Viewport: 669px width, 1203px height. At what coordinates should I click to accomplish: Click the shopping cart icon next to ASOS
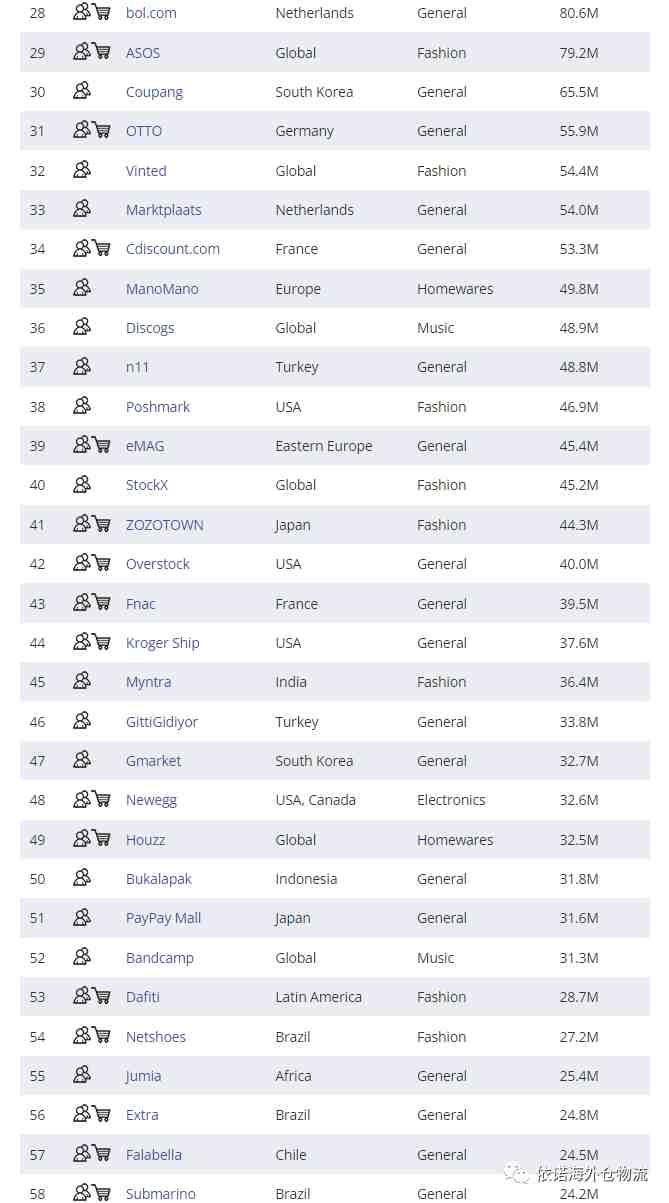pos(102,51)
